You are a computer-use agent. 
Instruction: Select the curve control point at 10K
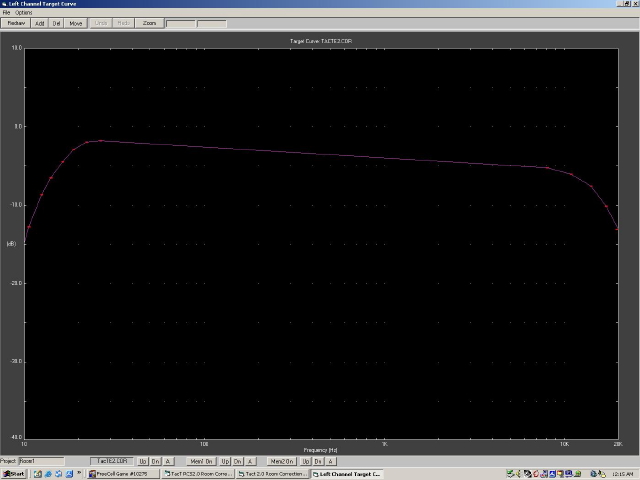pos(571,175)
